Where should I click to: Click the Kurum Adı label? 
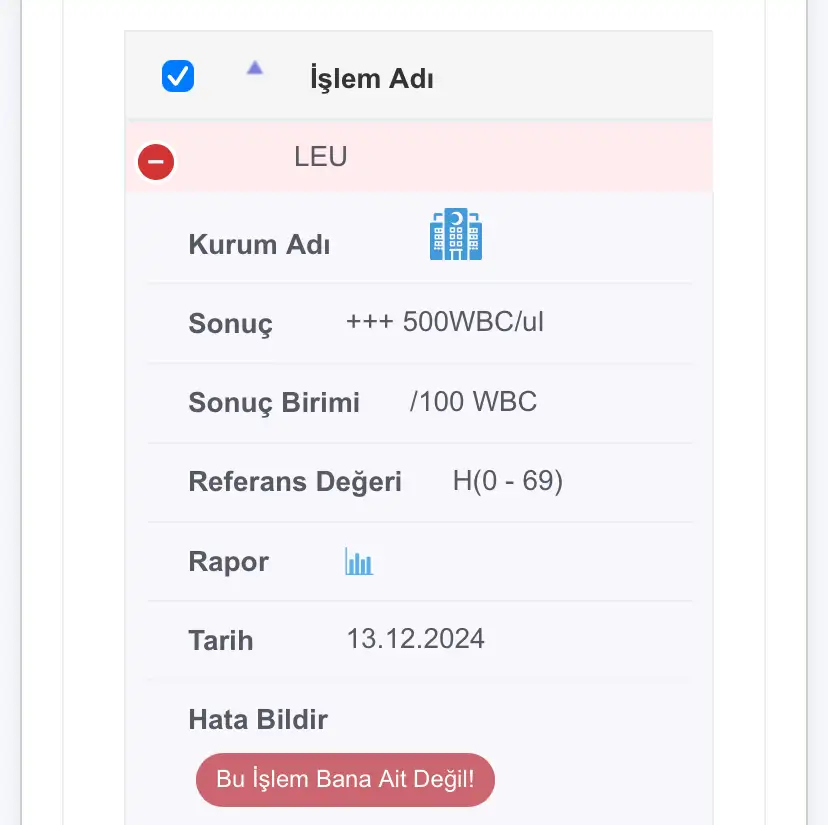tap(259, 245)
